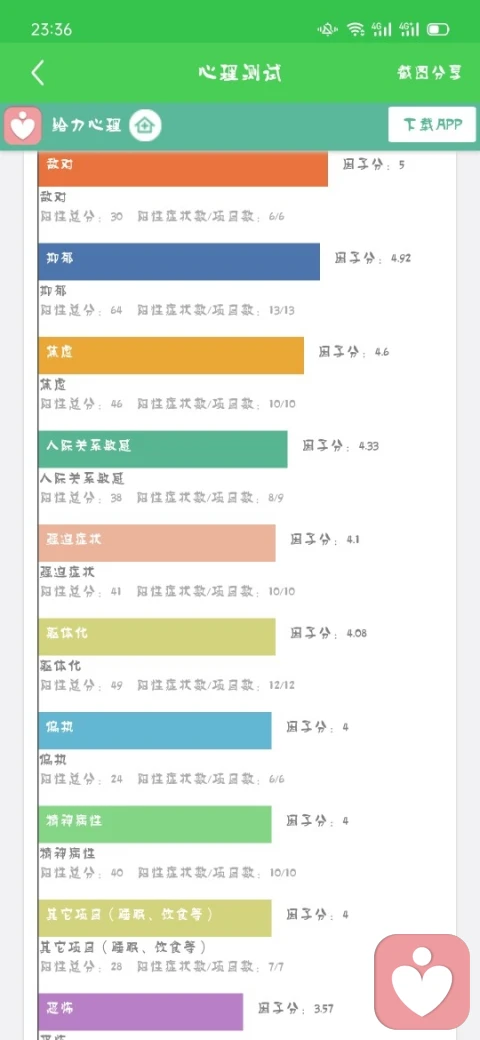
Task: Tap the back arrow in header
Action: click(38, 73)
